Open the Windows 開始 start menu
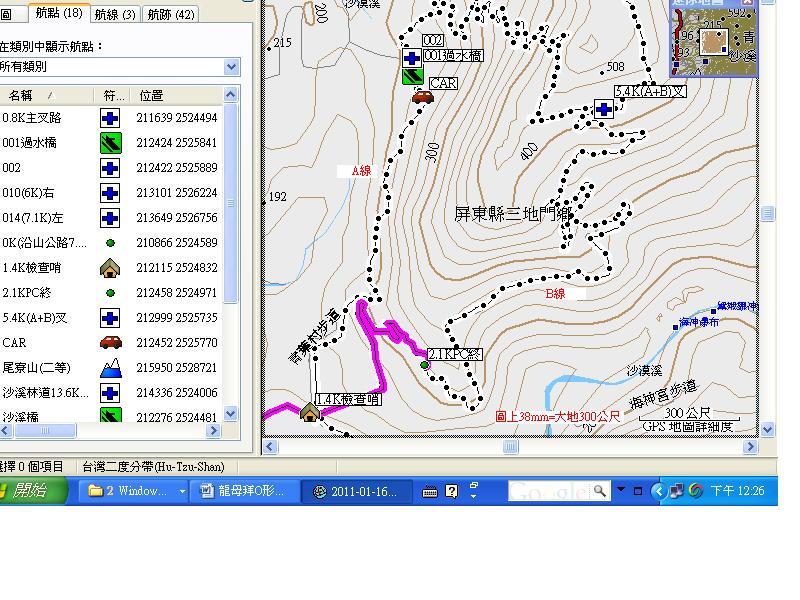Screen dimensions: 800x600 (x=32, y=491)
